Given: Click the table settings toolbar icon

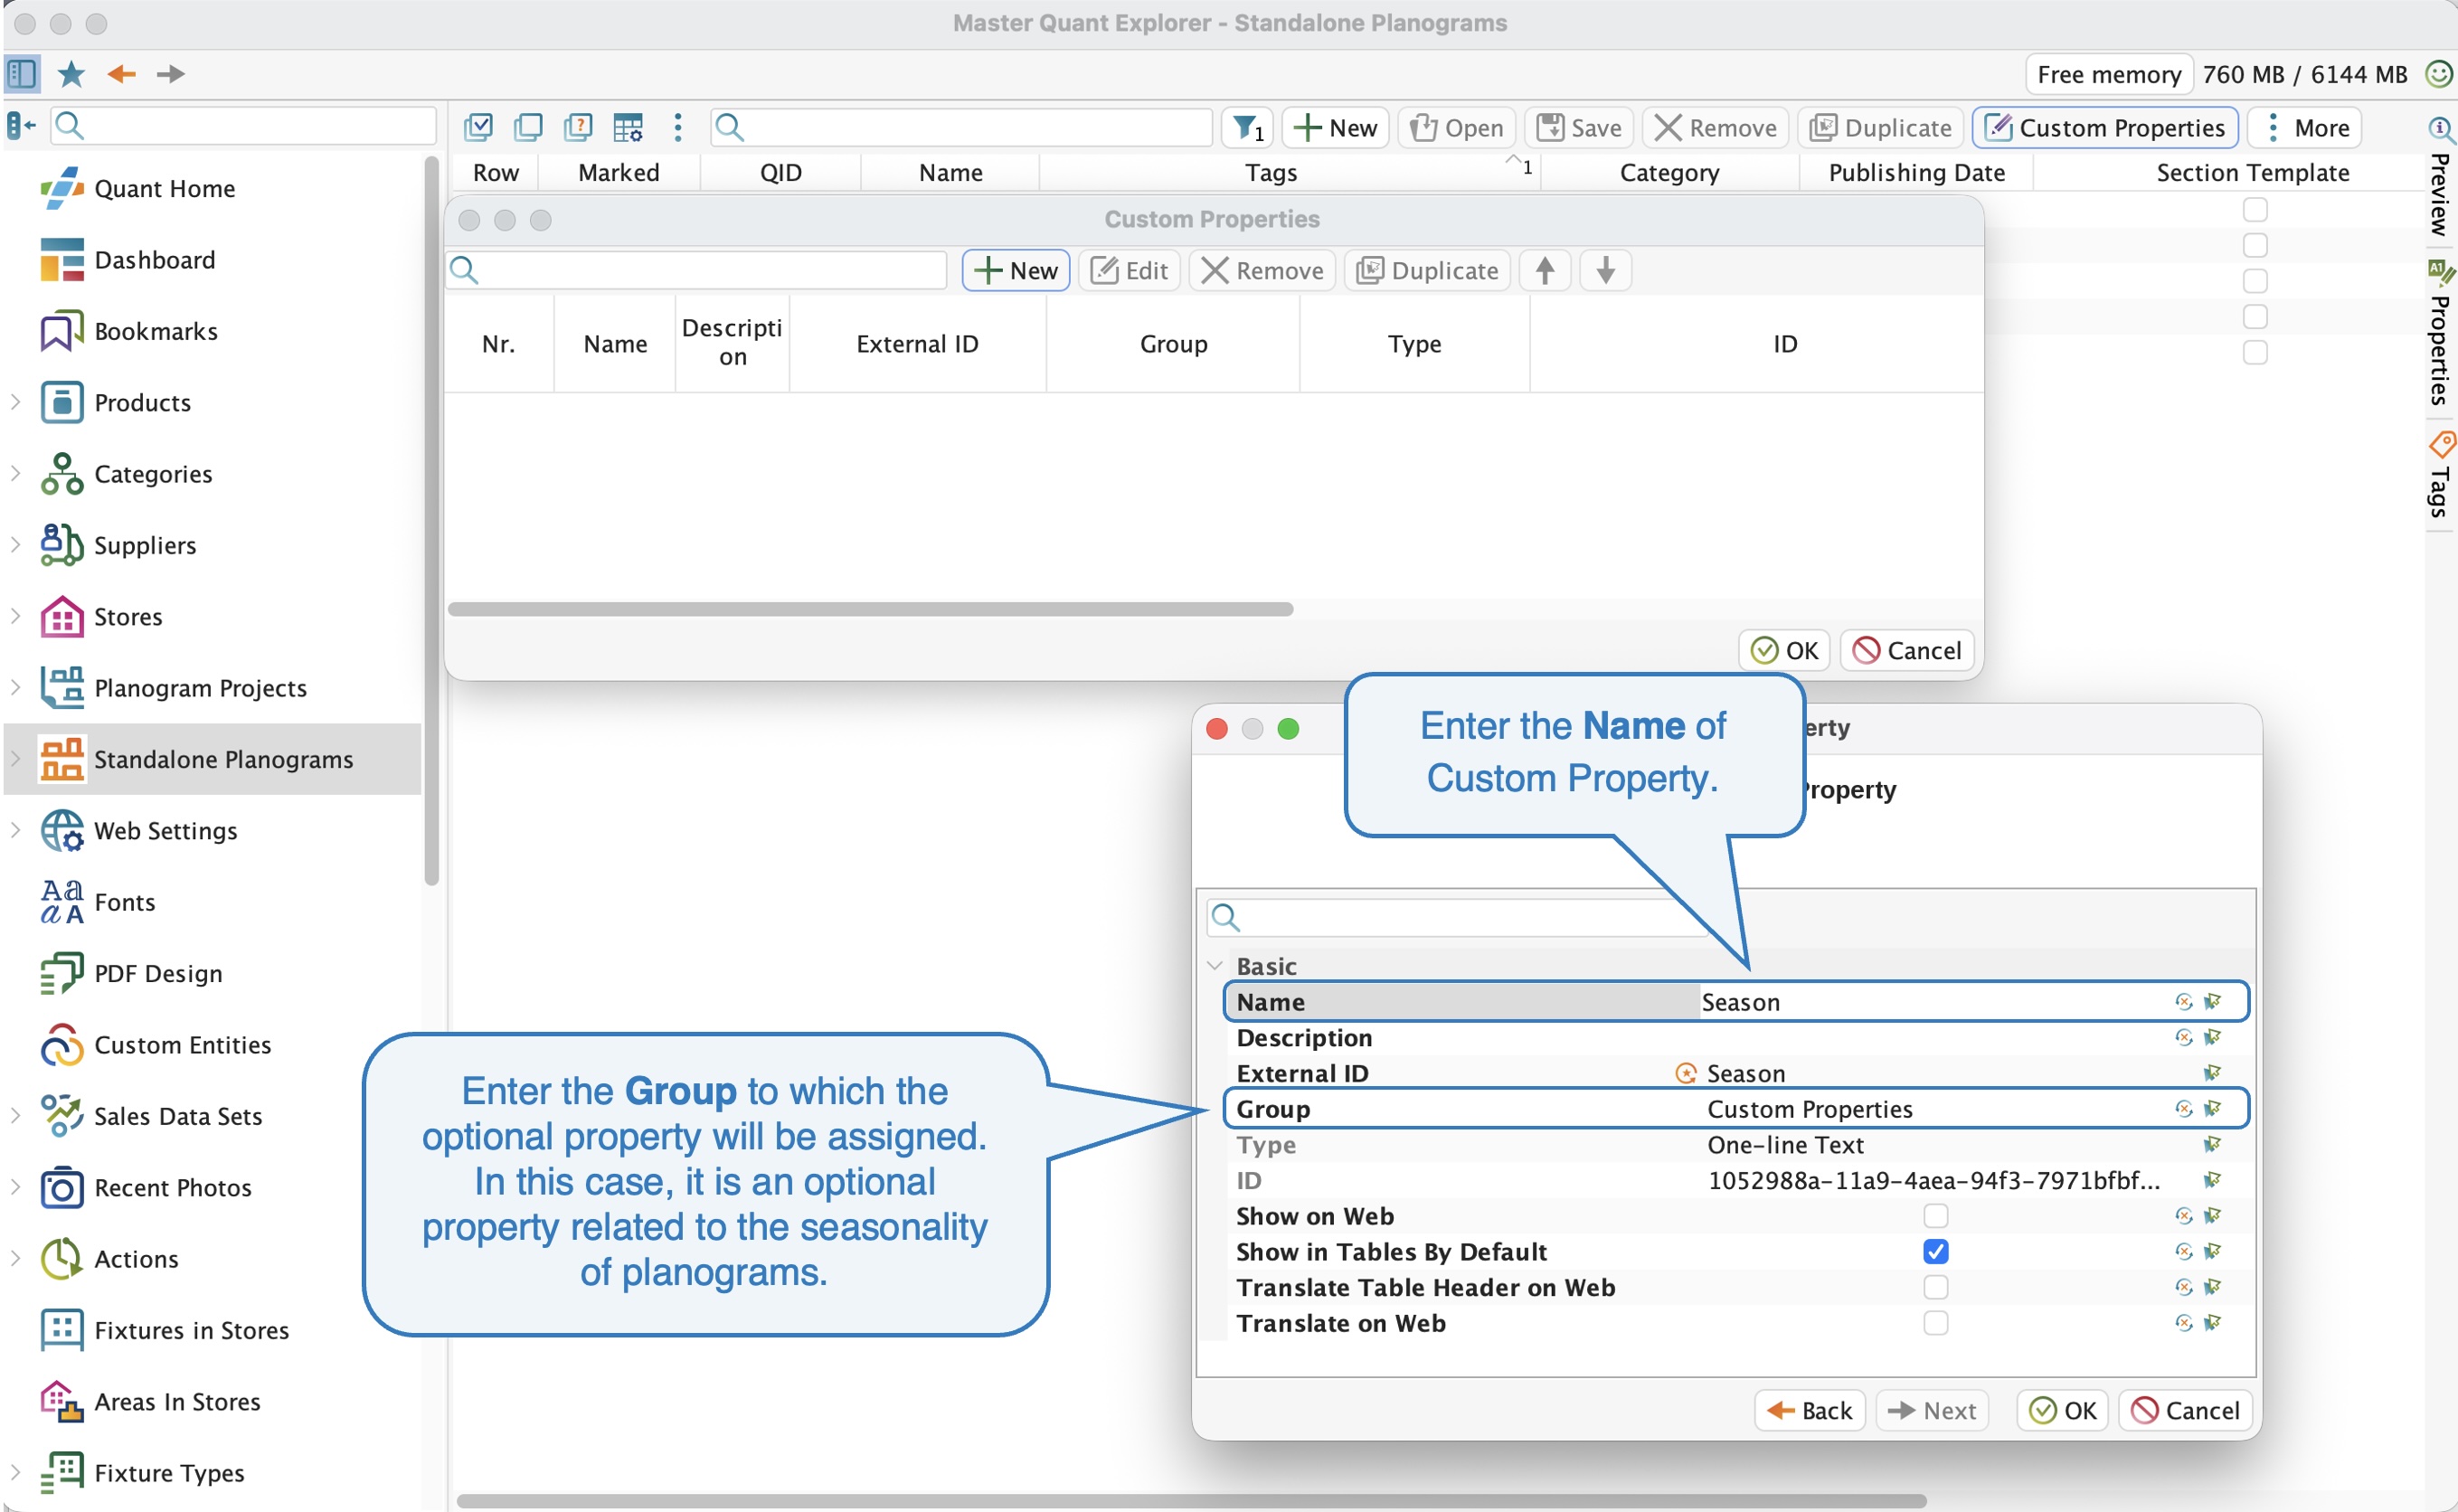Looking at the screenshot, I should click(x=628, y=127).
